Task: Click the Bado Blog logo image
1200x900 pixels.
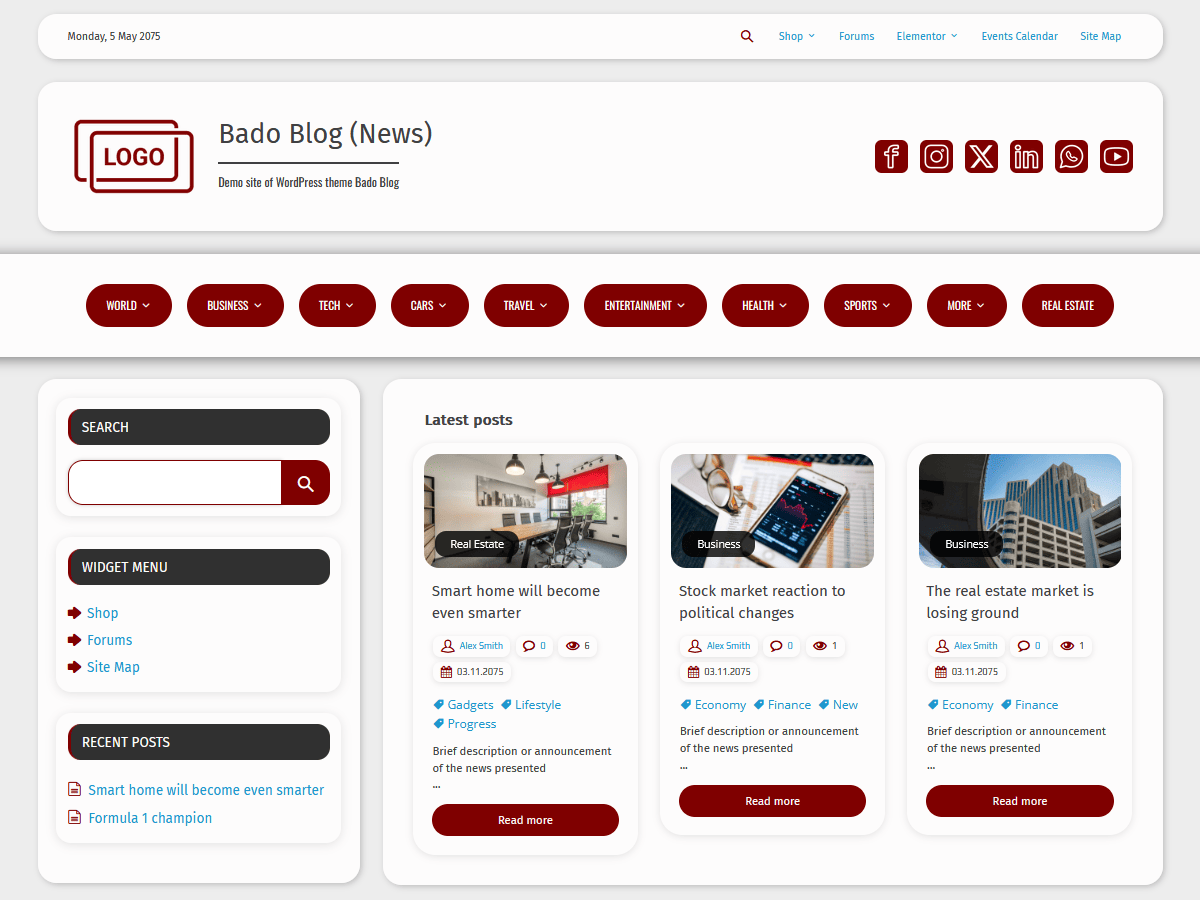Action: 134,157
